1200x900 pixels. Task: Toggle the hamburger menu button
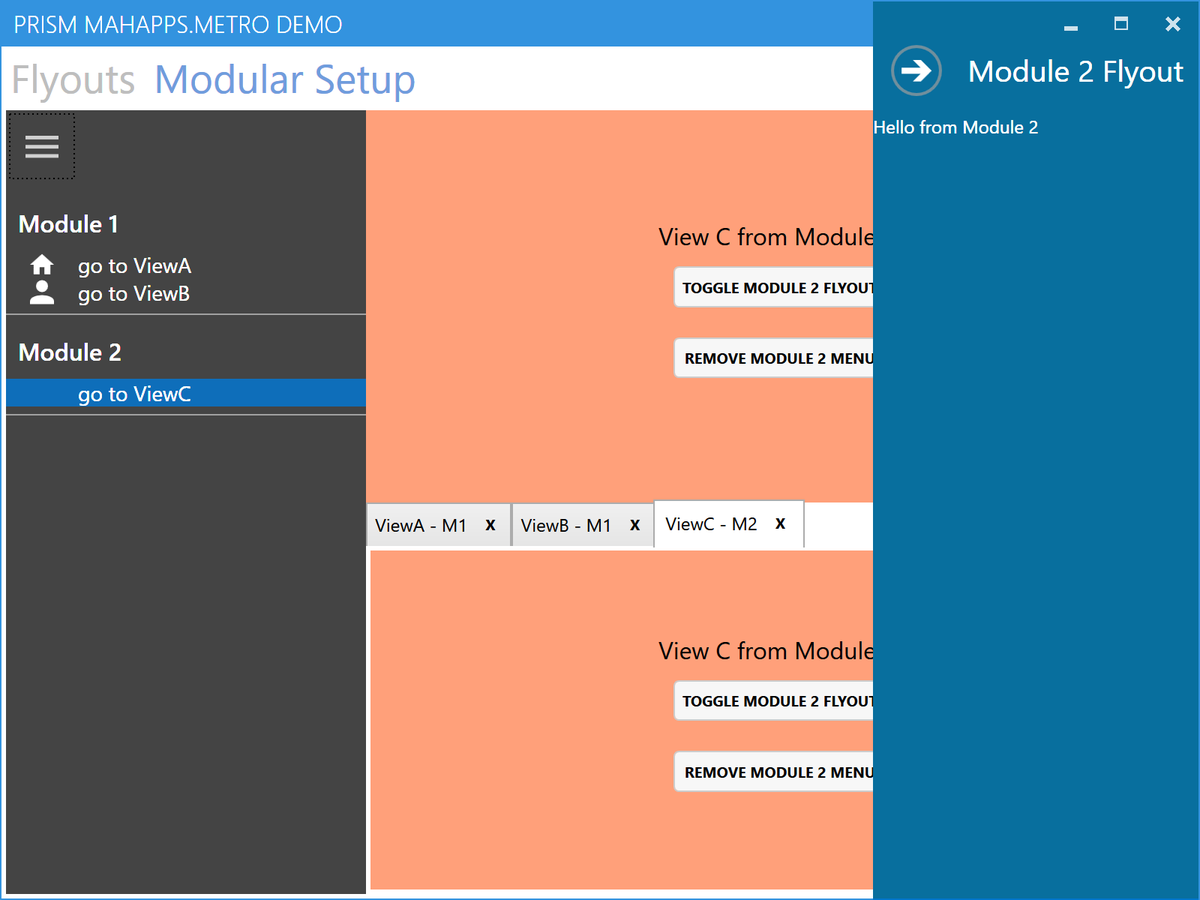point(42,147)
